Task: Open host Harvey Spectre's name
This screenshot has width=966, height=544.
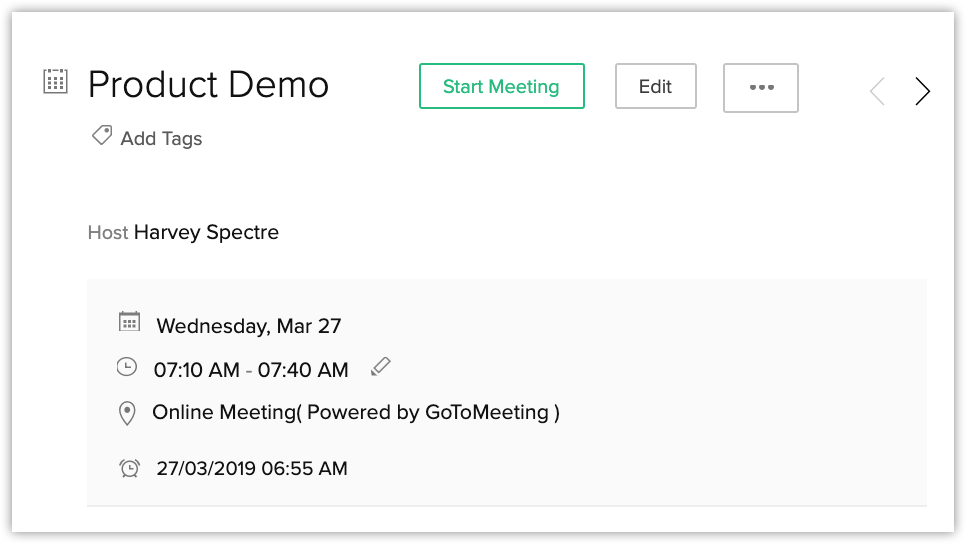Action: (206, 233)
